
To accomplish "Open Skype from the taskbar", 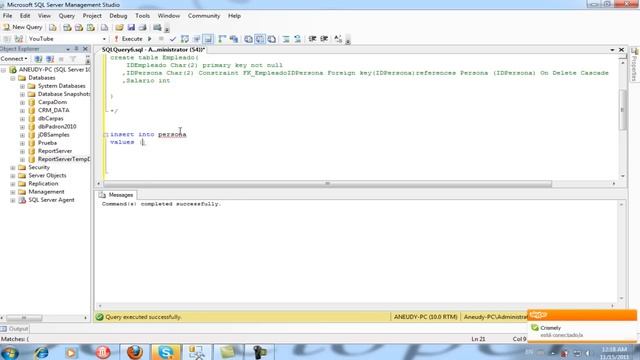I will (x=166, y=352).
